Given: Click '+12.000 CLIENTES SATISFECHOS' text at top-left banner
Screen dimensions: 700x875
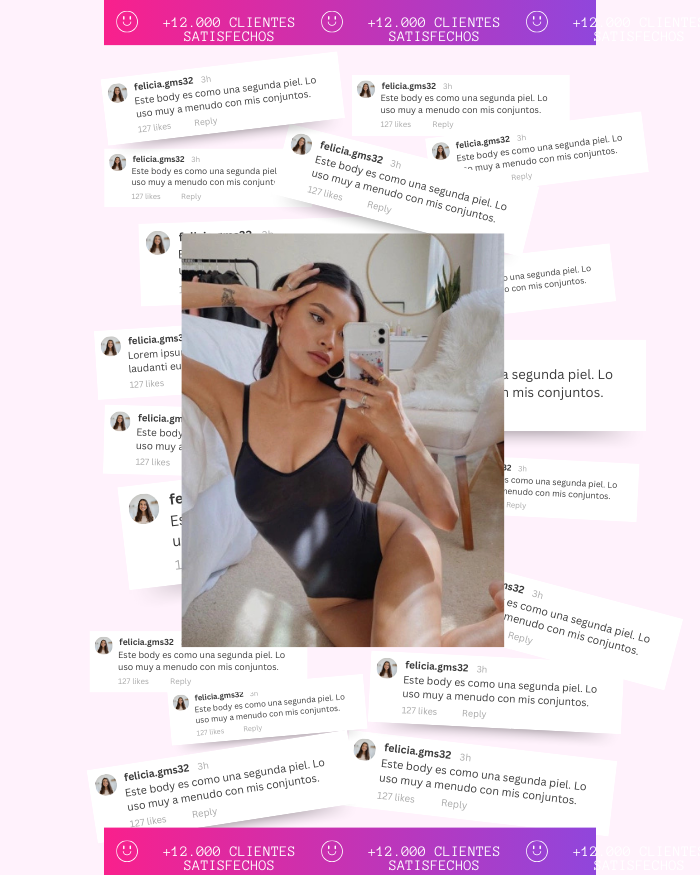Looking at the screenshot, I should pos(229,29).
